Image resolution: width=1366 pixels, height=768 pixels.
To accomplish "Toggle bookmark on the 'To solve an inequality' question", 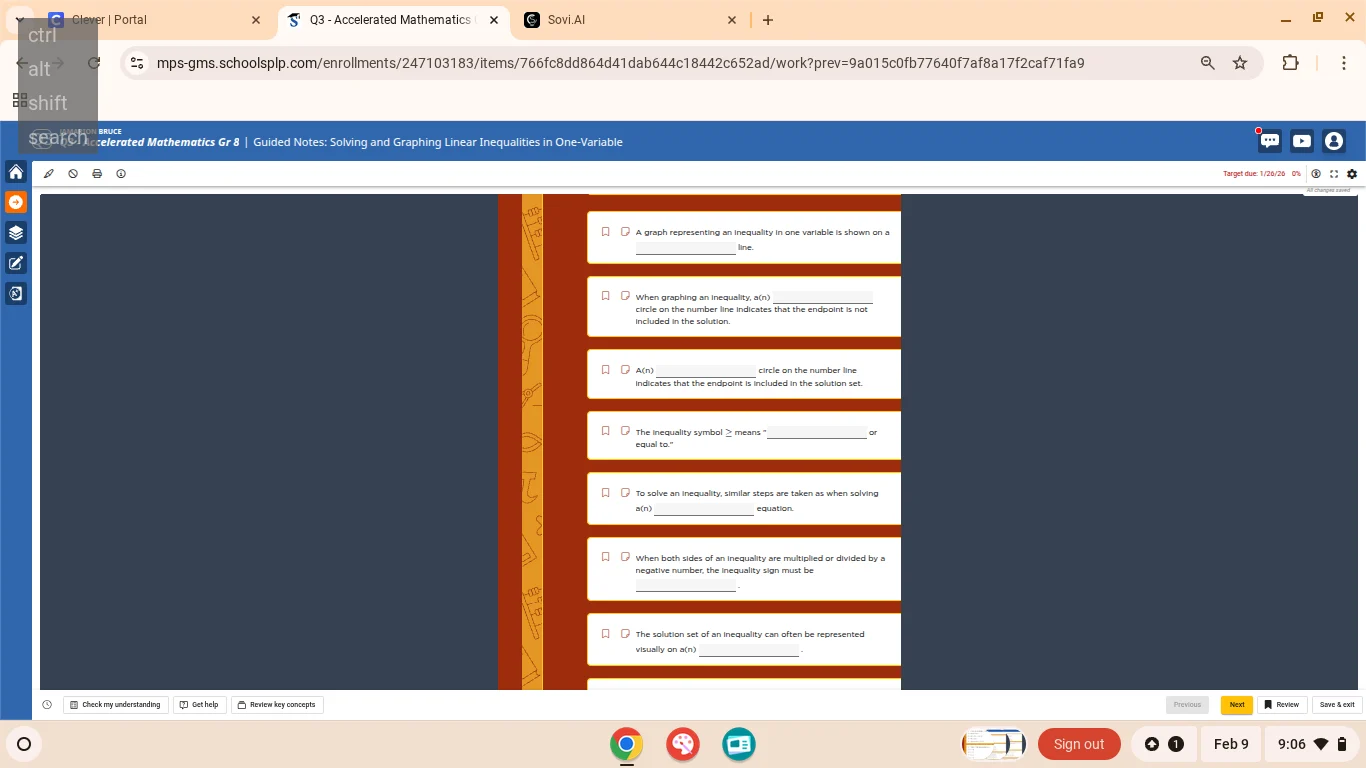I will click(x=605, y=493).
